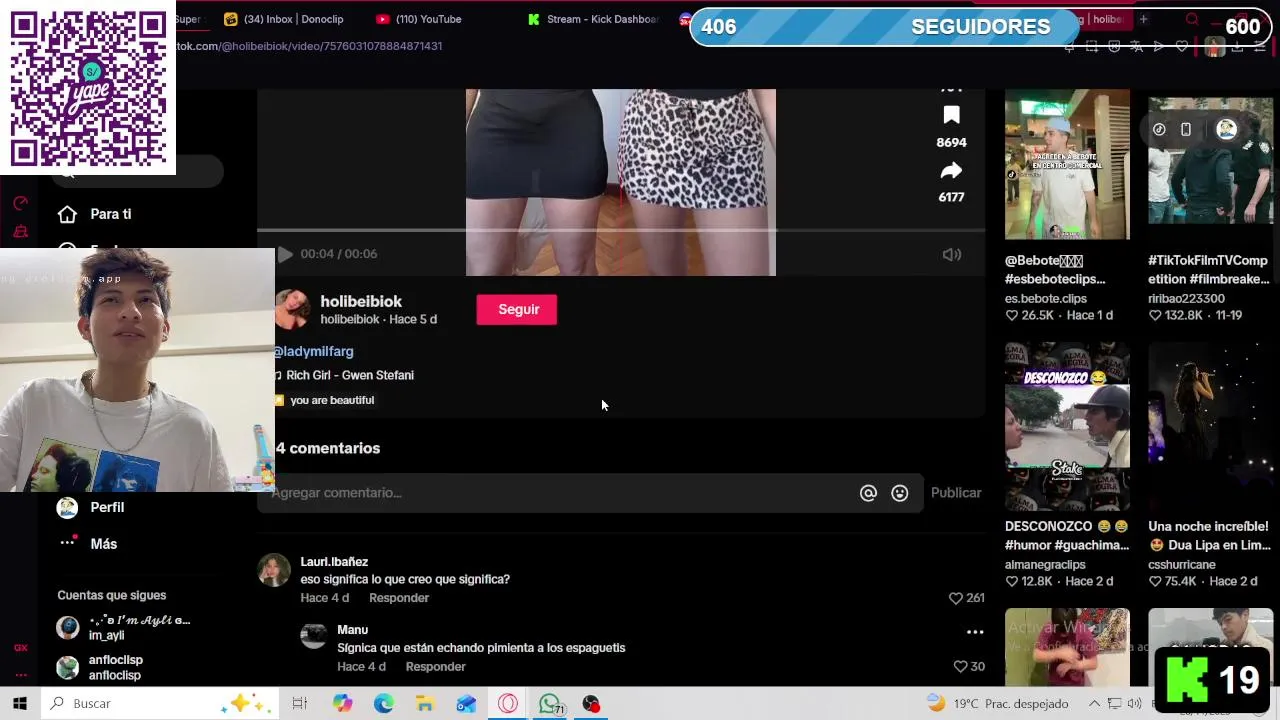Open the Dua Lipa concert video thumbnail
This screenshot has width=1280, height=720.
[1210, 427]
